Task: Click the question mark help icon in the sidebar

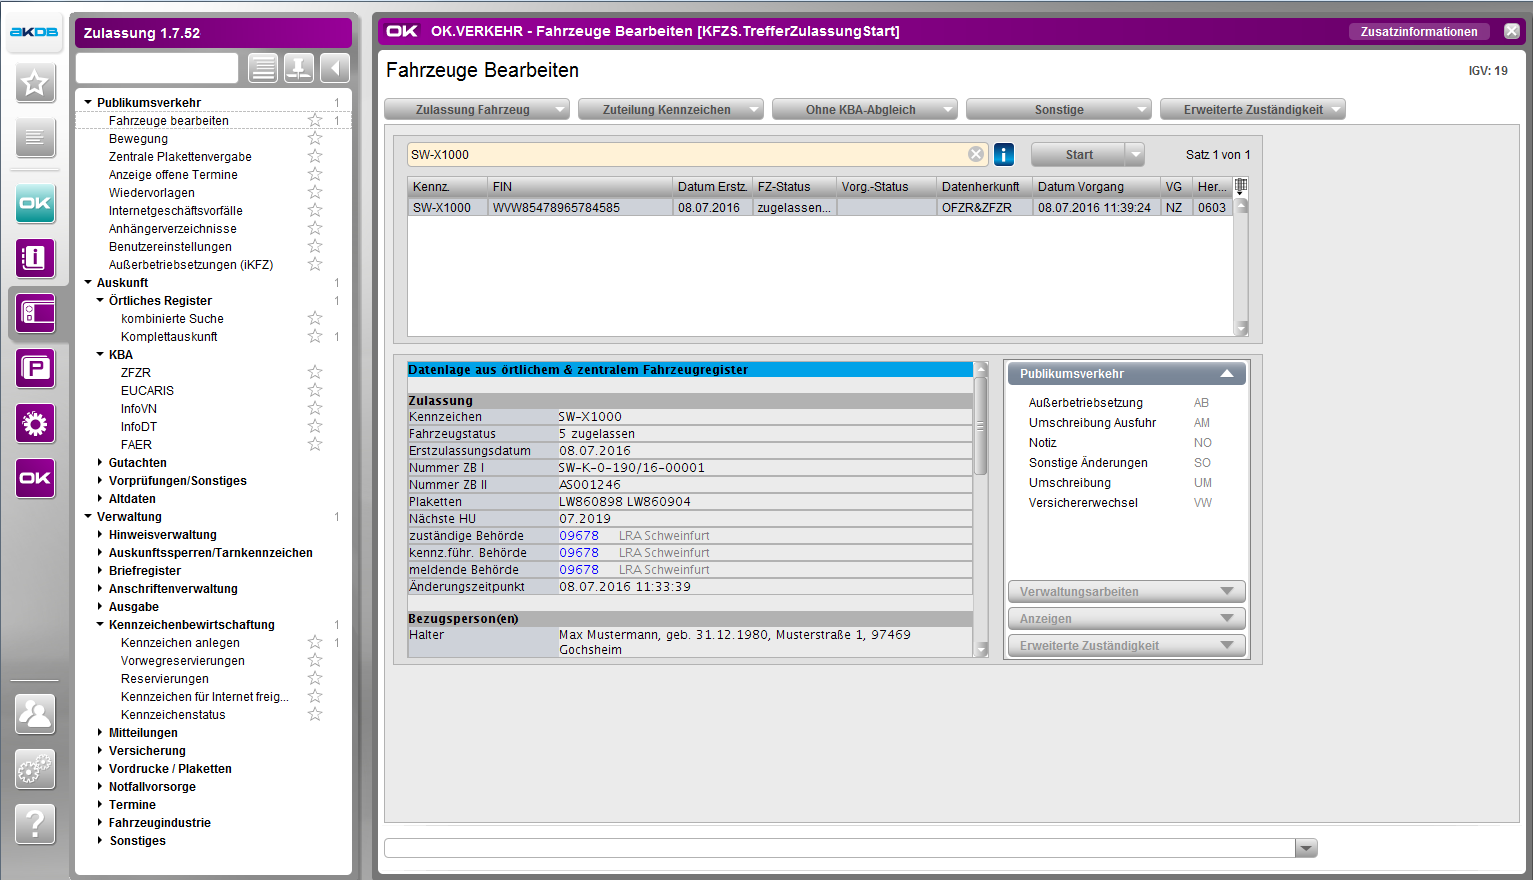Action: [35, 824]
